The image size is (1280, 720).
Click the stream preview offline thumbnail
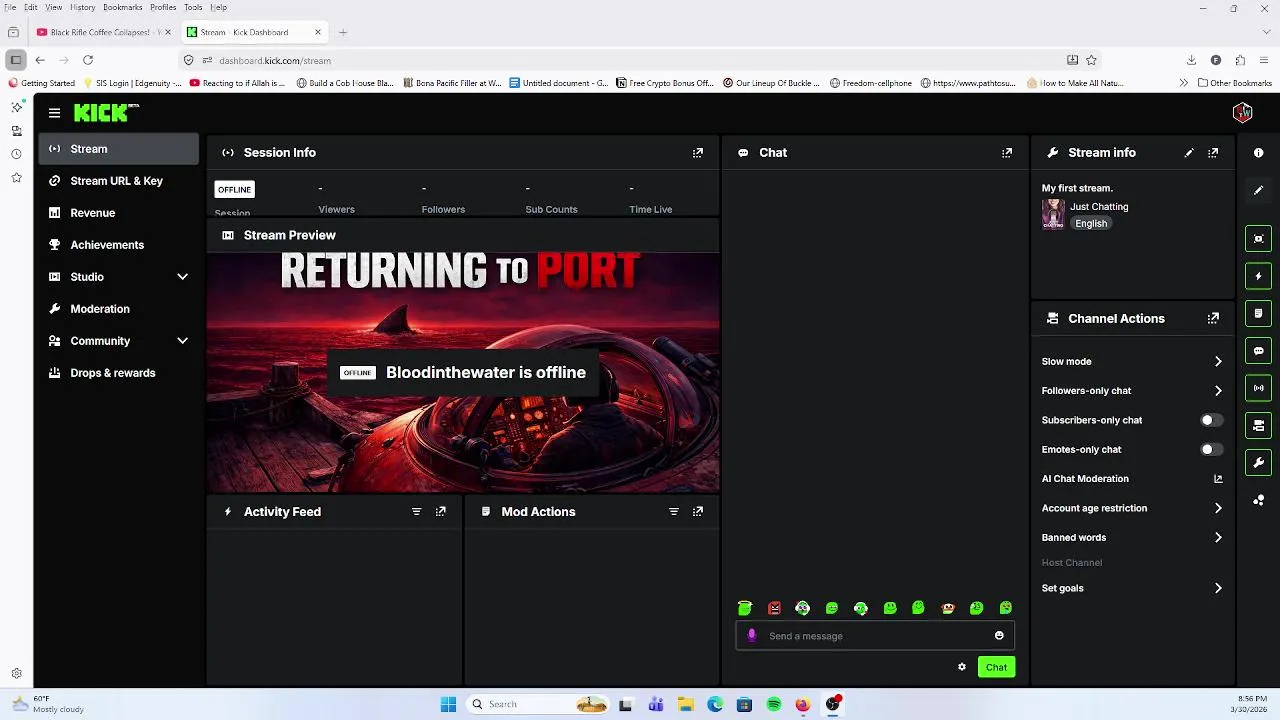pos(463,372)
